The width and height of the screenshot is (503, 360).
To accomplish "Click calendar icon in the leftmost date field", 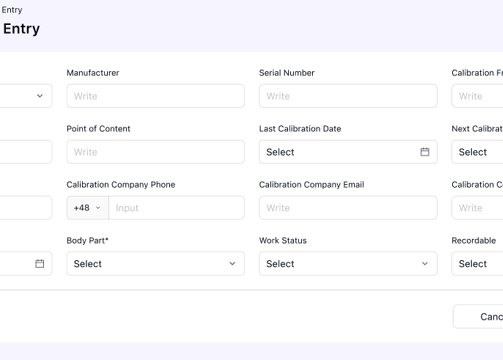I will click(40, 264).
